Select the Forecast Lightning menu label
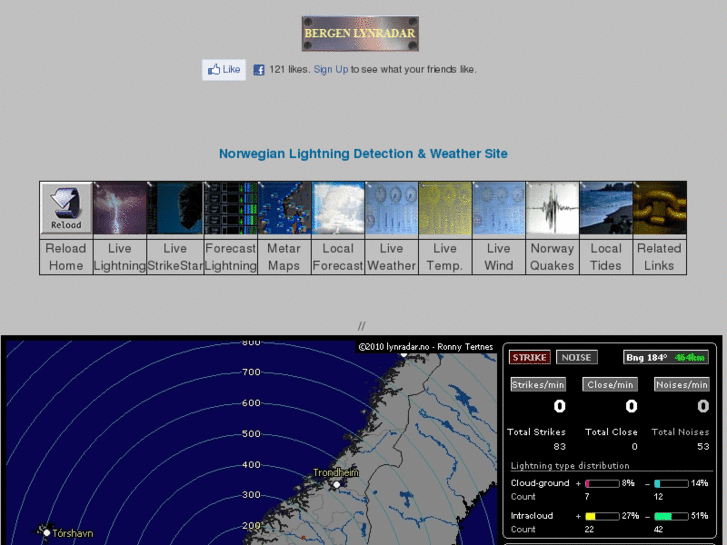The width and height of the screenshot is (727, 545). [230, 257]
